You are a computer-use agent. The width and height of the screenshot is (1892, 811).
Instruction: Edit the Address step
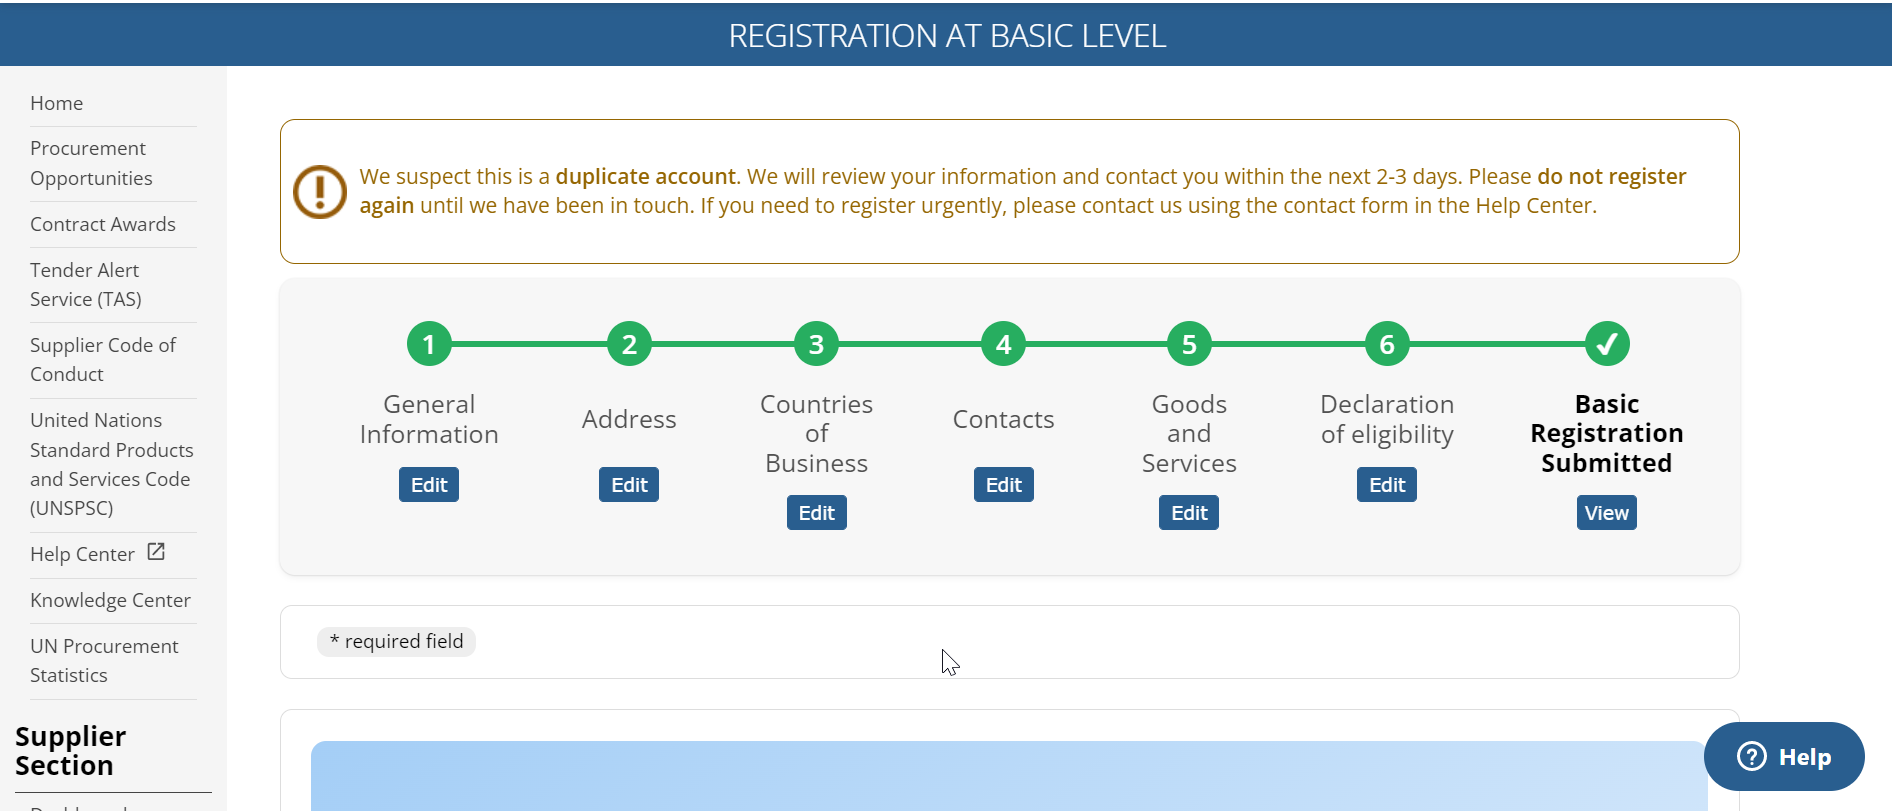tap(629, 485)
